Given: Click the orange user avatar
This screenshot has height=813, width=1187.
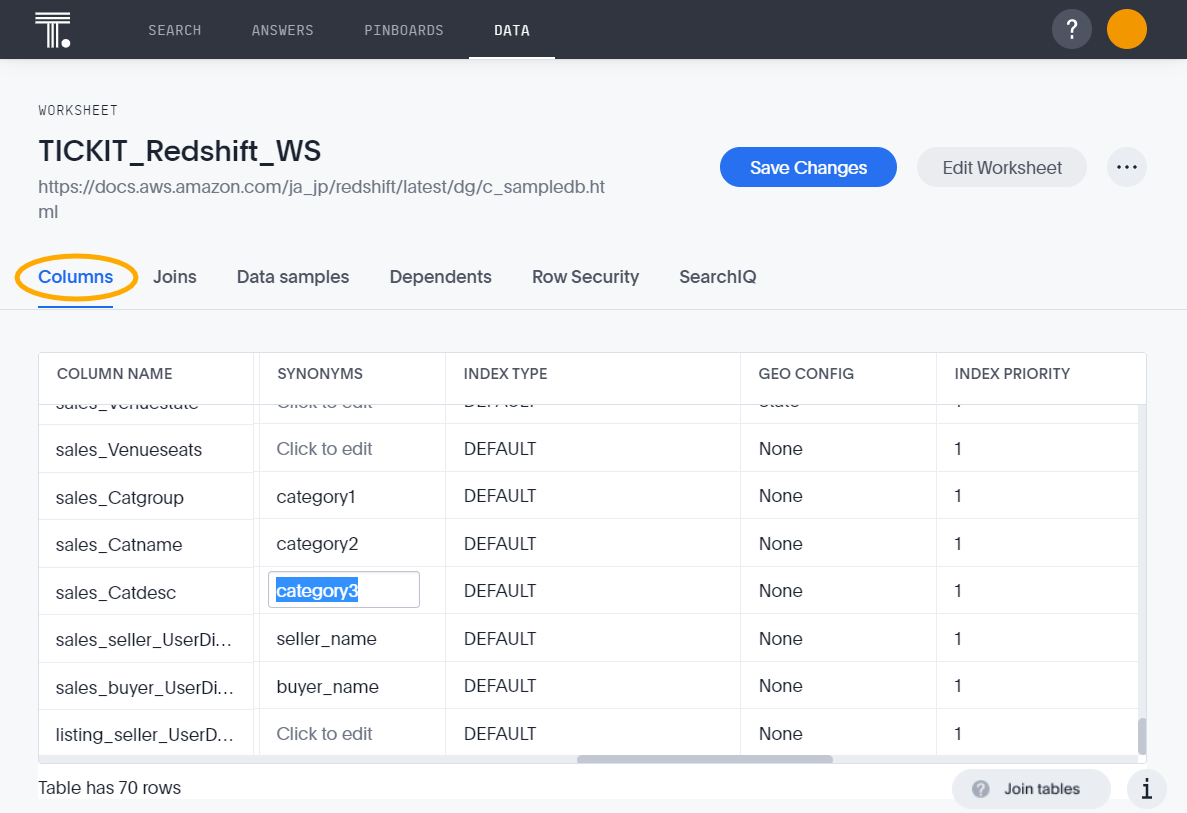Looking at the screenshot, I should (x=1127, y=29).
